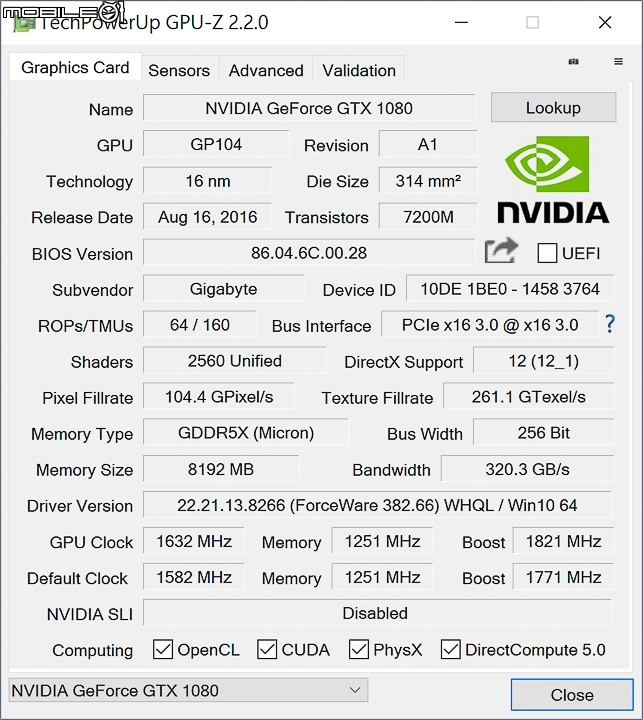Click the GPU-Z app icon in title bar
Viewport: 643px width, 720px height.
coord(24,23)
